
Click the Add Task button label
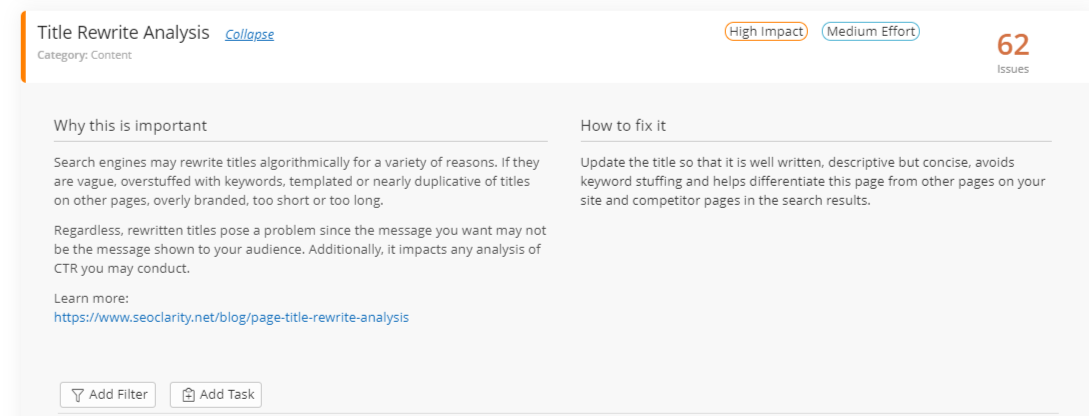pos(227,394)
